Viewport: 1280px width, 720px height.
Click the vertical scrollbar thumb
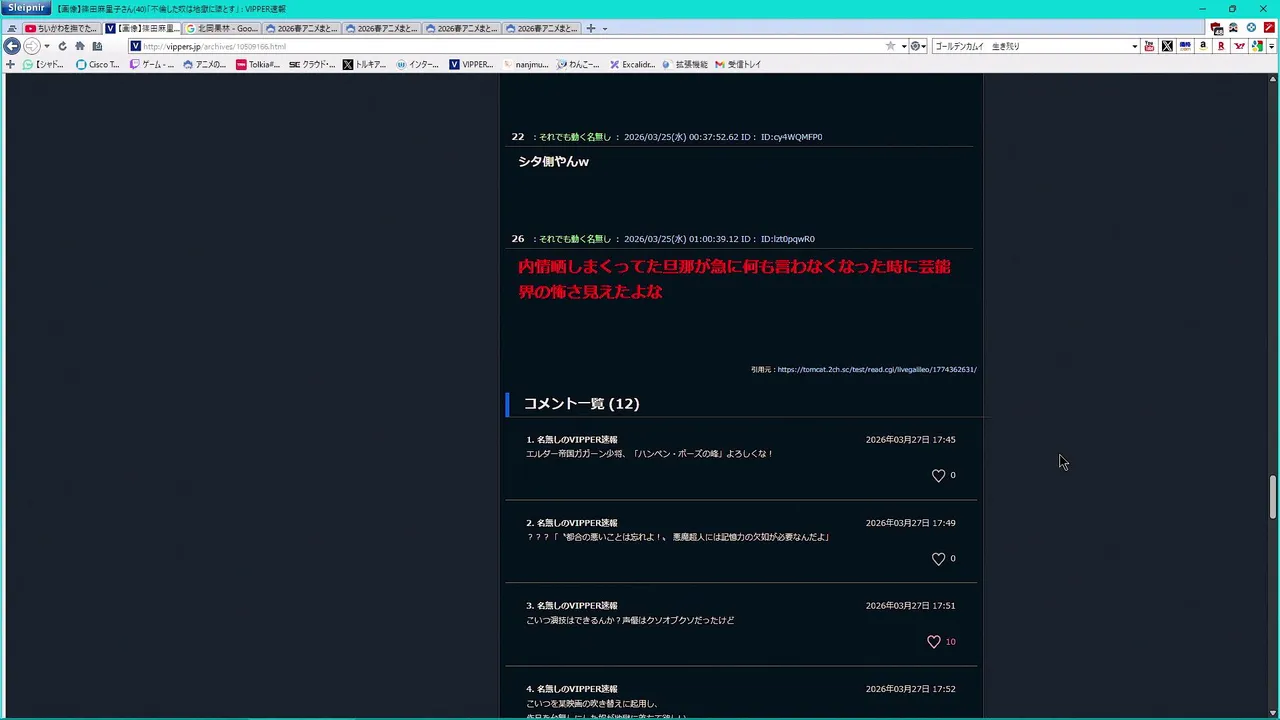[1273, 497]
